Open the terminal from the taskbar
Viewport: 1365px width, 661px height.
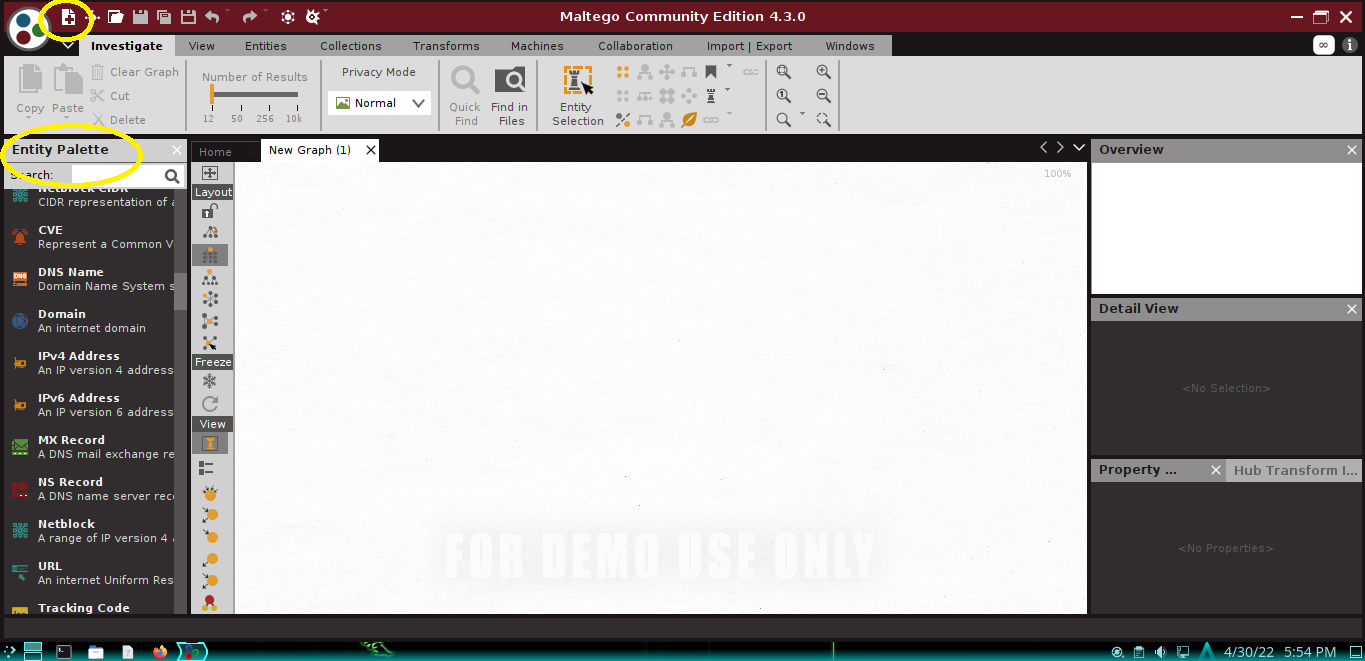64,651
